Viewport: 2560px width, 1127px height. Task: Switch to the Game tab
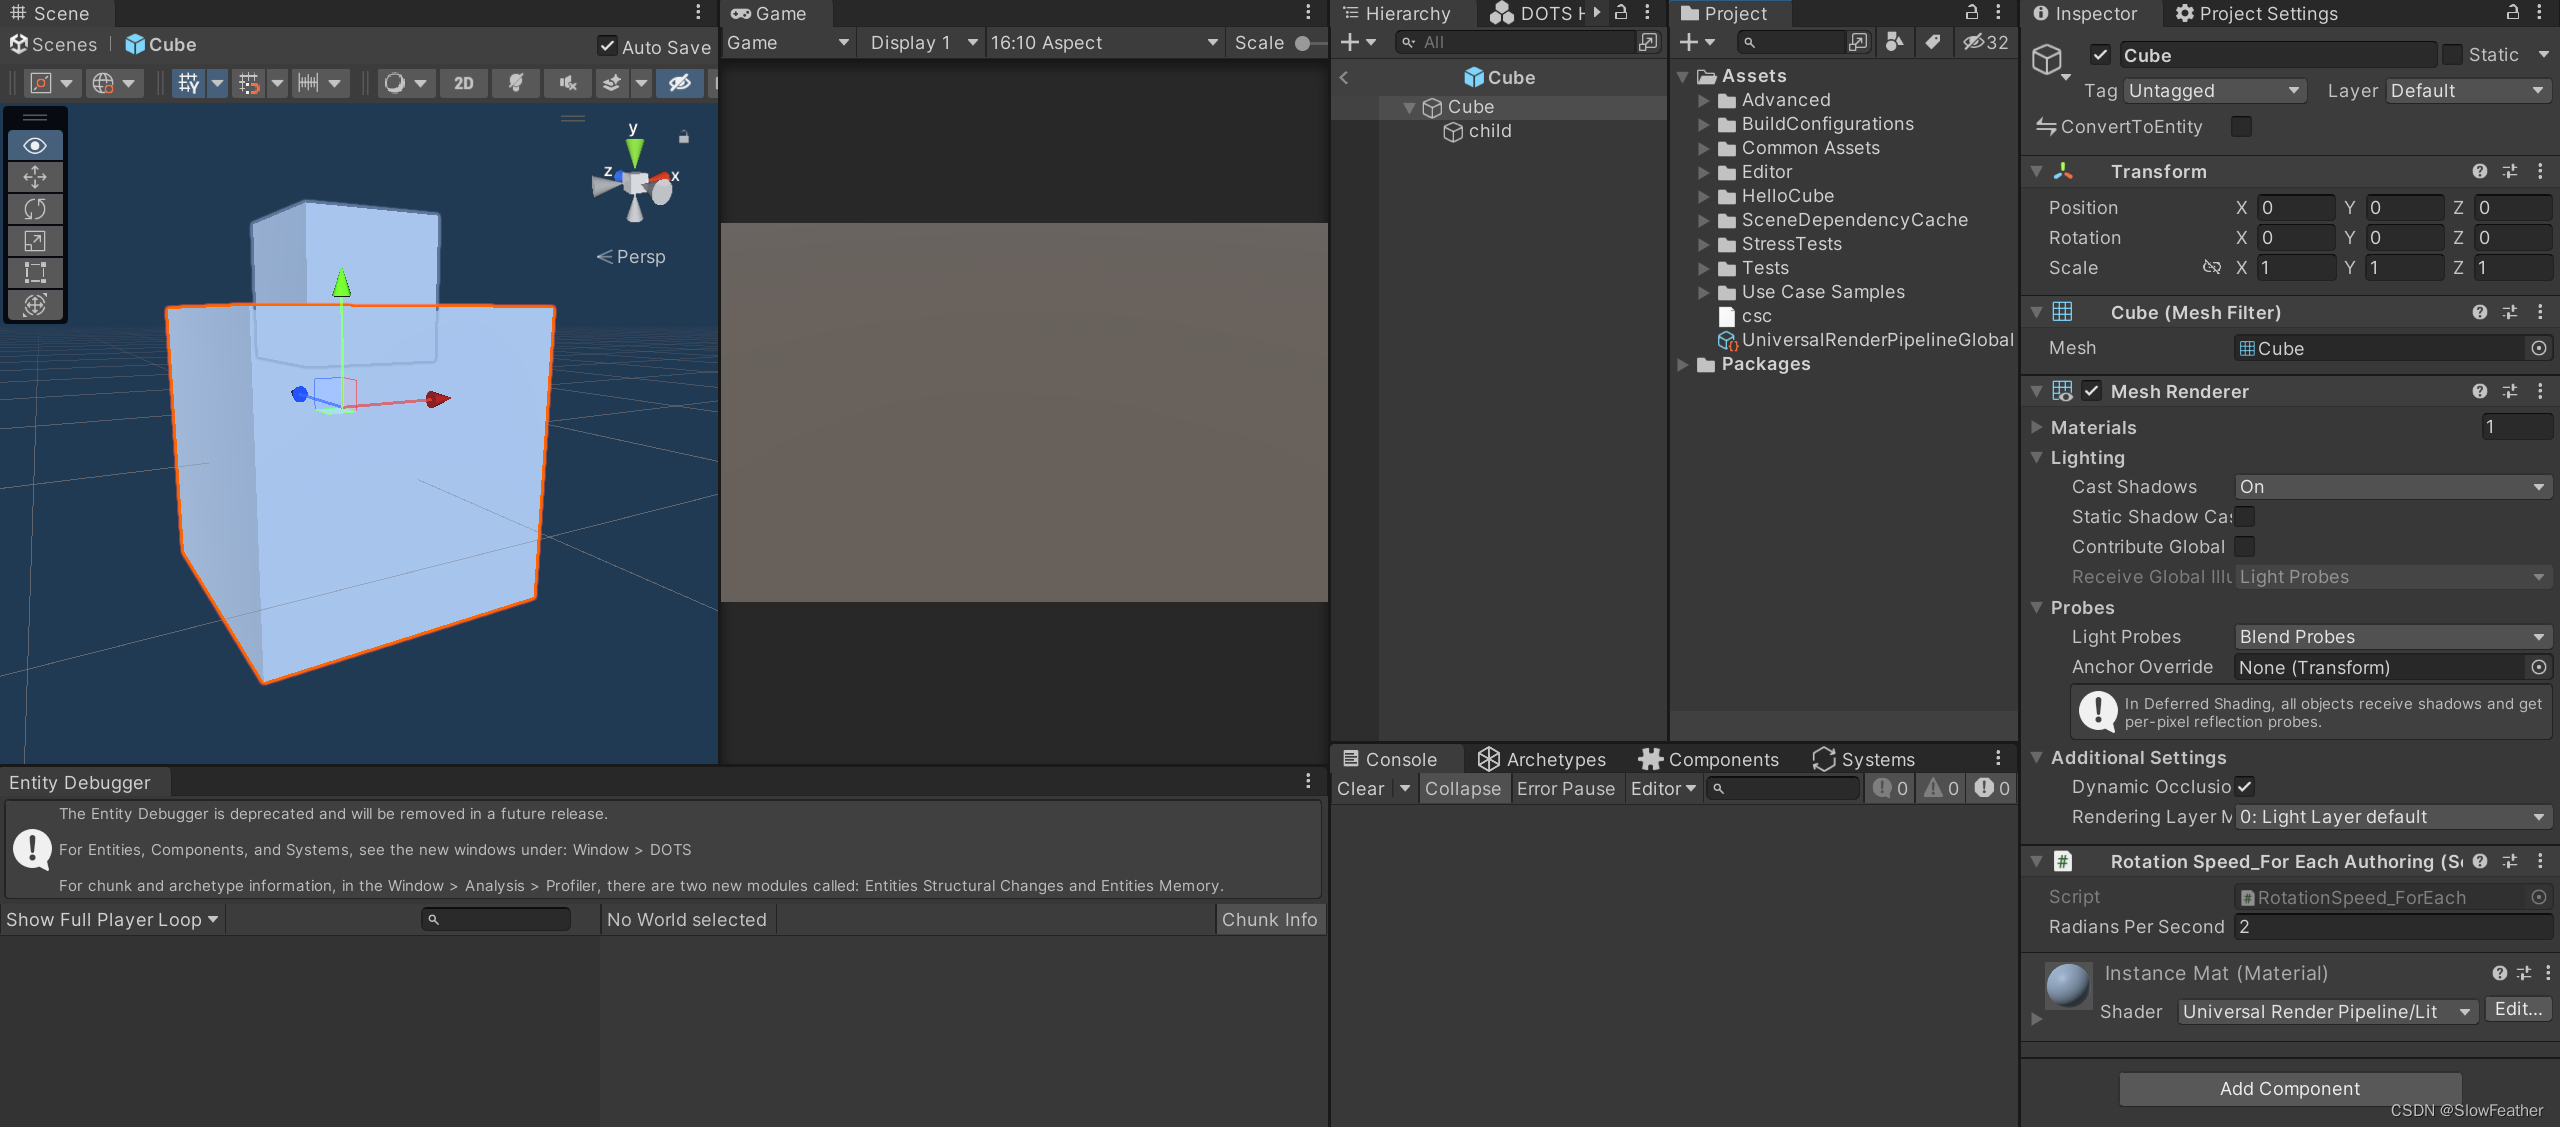tap(769, 13)
